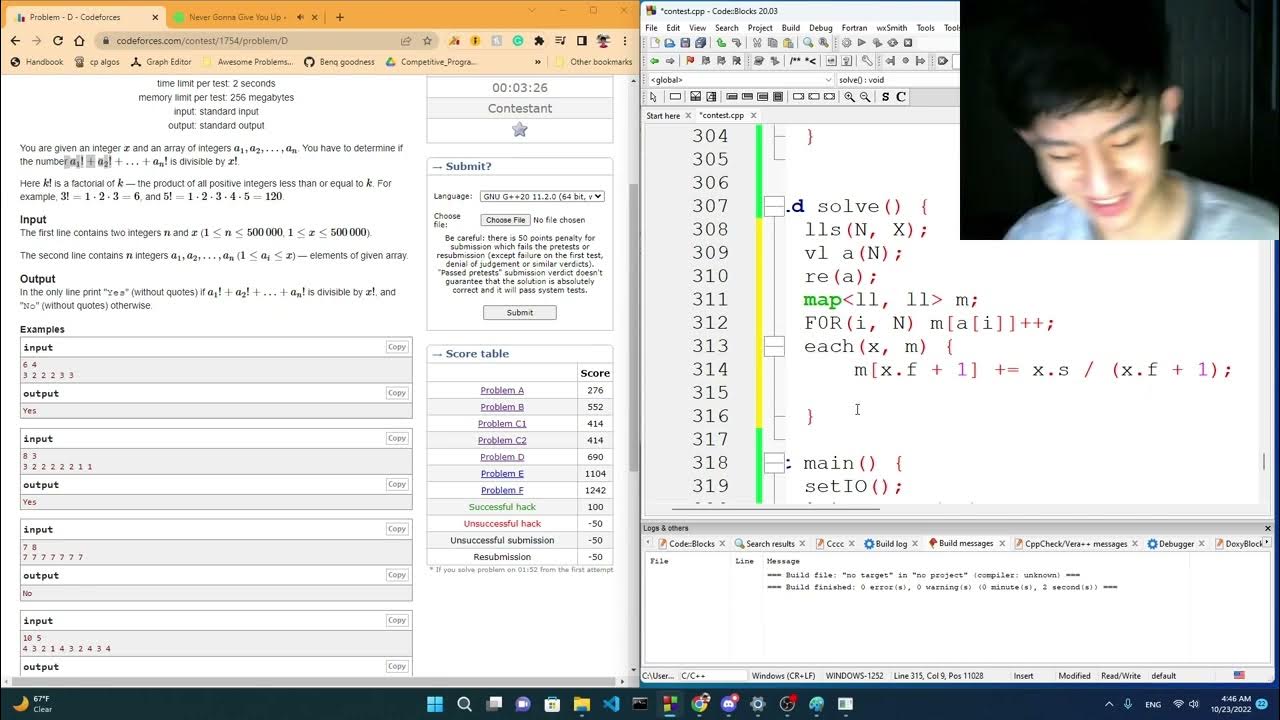This screenshot has width=1280, height=720.
Task: Zoom in using the plus magnifier icon
Action: coord(849,97)
